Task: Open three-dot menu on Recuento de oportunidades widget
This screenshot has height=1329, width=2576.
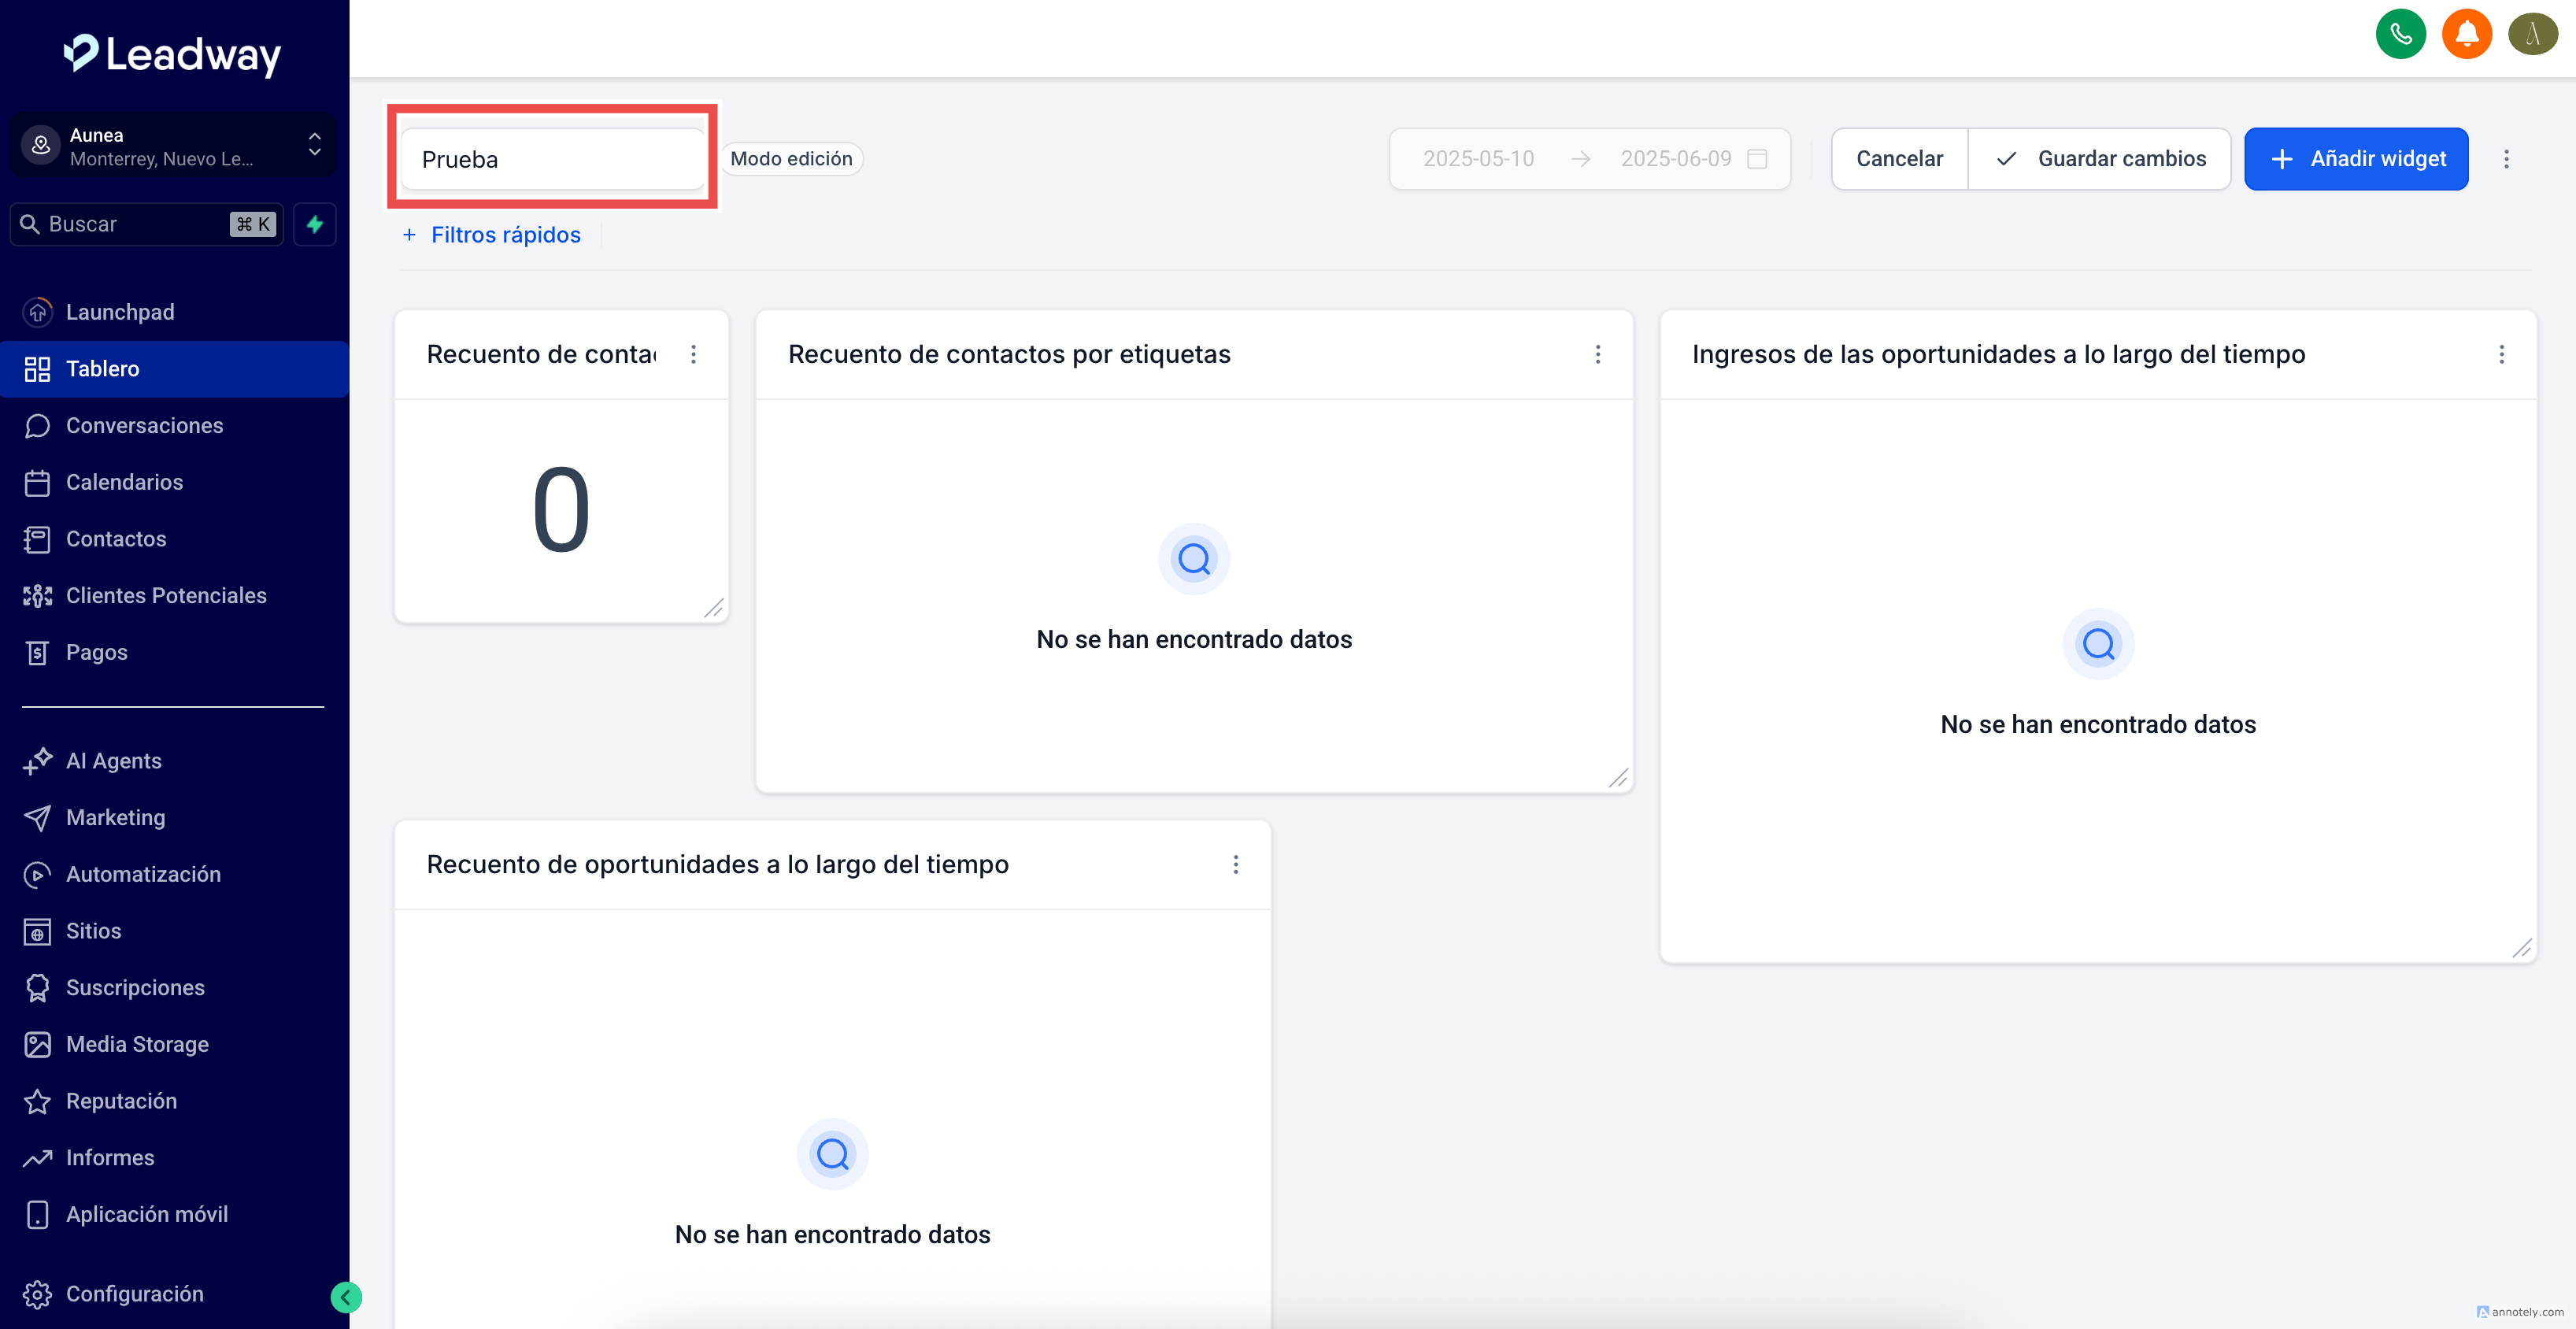Action: coord(1235,864)
